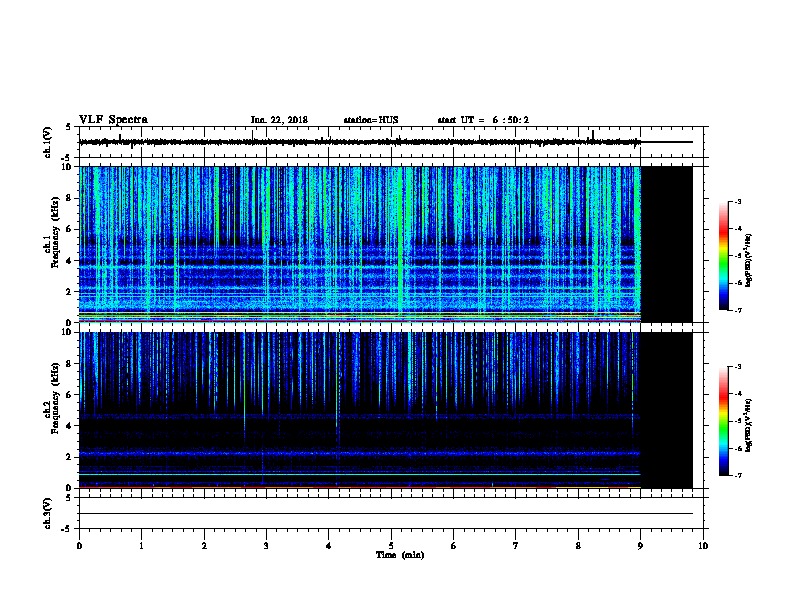Click the -7 label on ch.1 color bar

click(x=737, y=310)
